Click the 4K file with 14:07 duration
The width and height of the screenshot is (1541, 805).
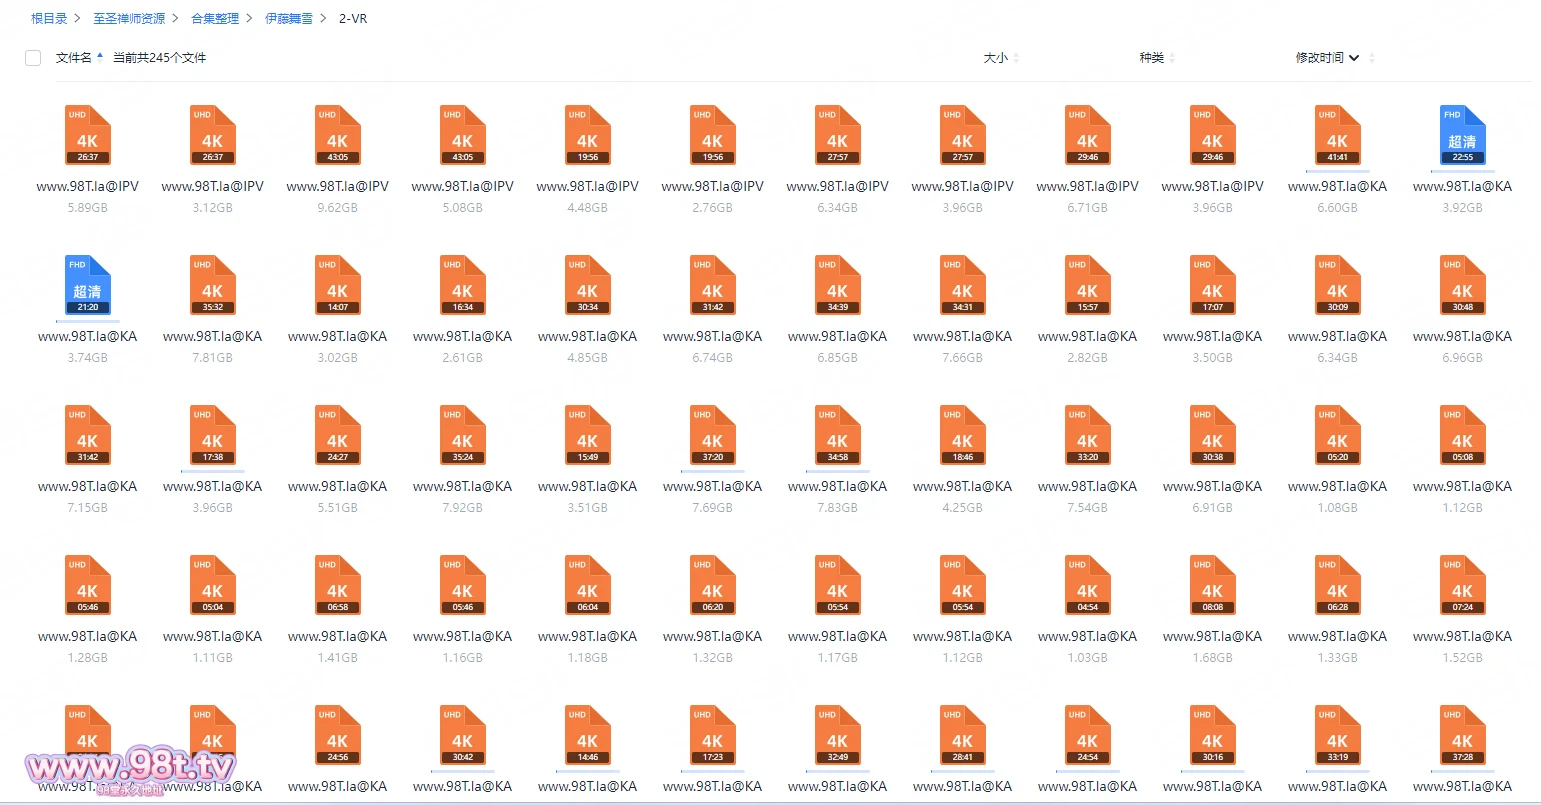point(337,285)
